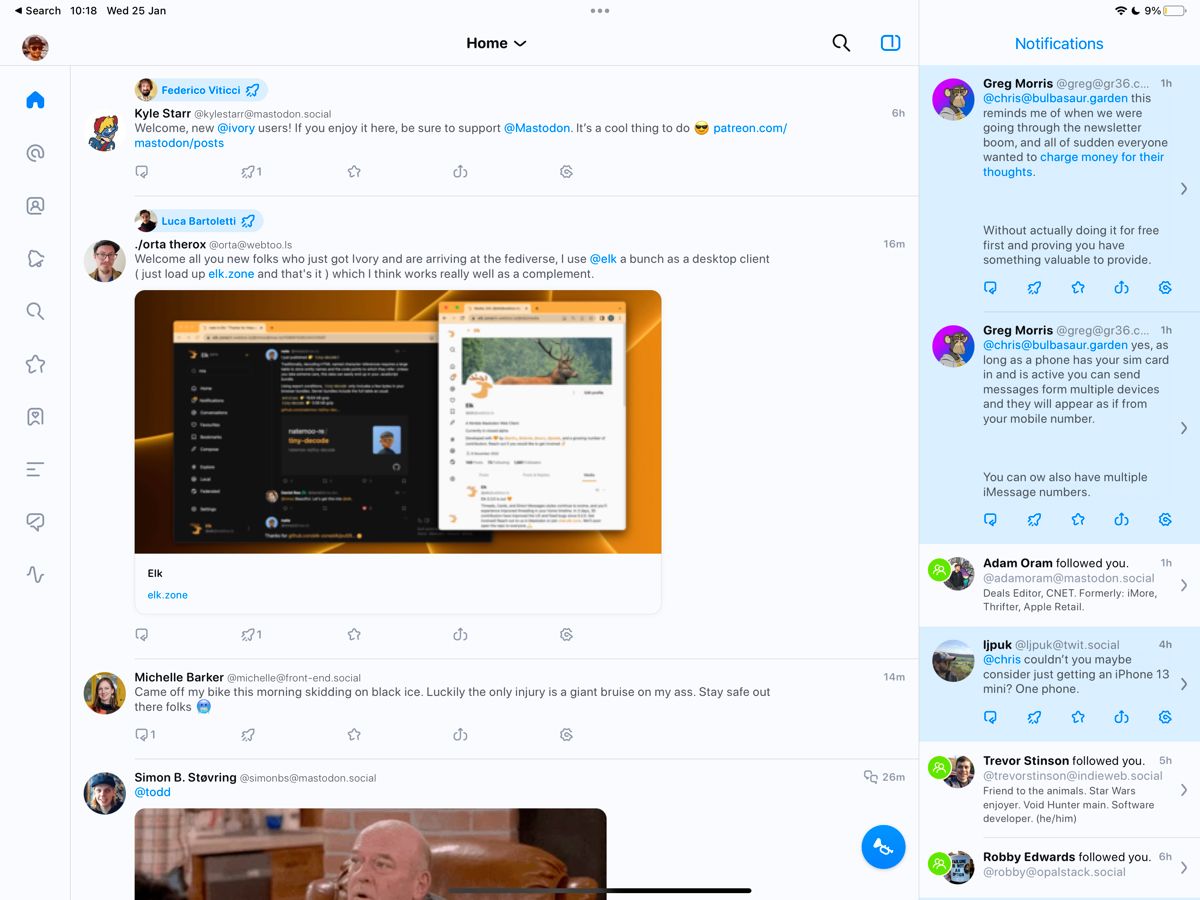Open the Home timeline dropdown
1200x900 pixels.
[x=496, y=43]
